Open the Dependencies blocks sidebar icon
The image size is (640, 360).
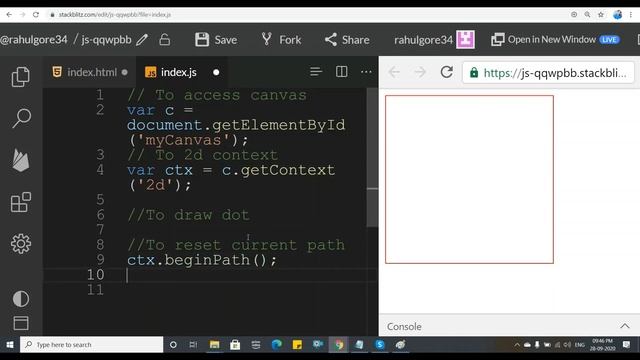[x=20, y=202]
